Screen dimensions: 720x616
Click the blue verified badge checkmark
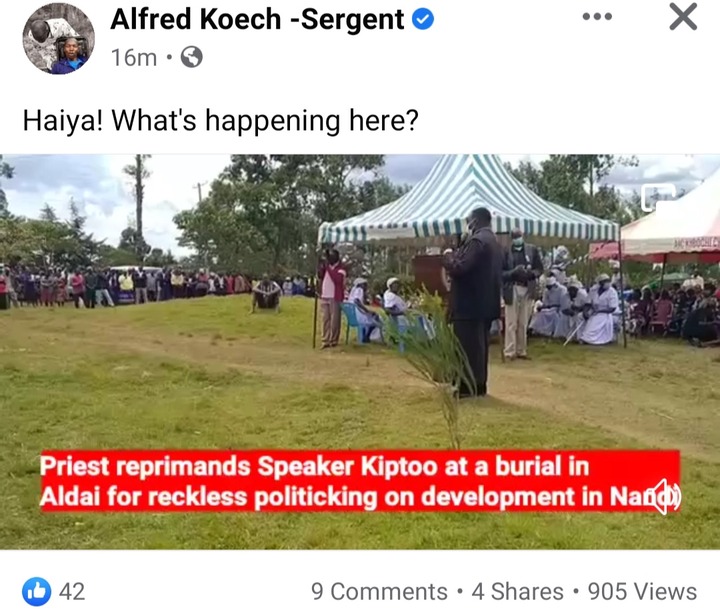[x=422, y=19]
